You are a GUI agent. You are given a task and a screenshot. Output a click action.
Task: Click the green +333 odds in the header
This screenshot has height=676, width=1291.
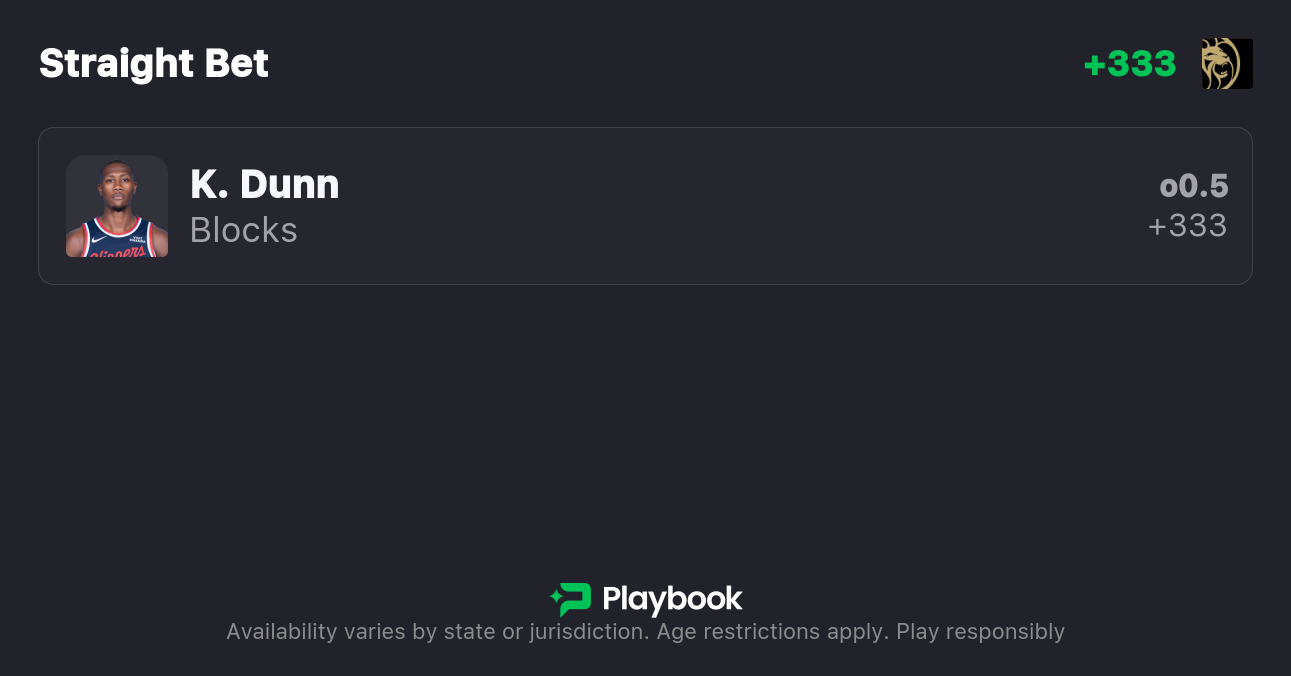pyautogui.click(x=1130, y=64)
